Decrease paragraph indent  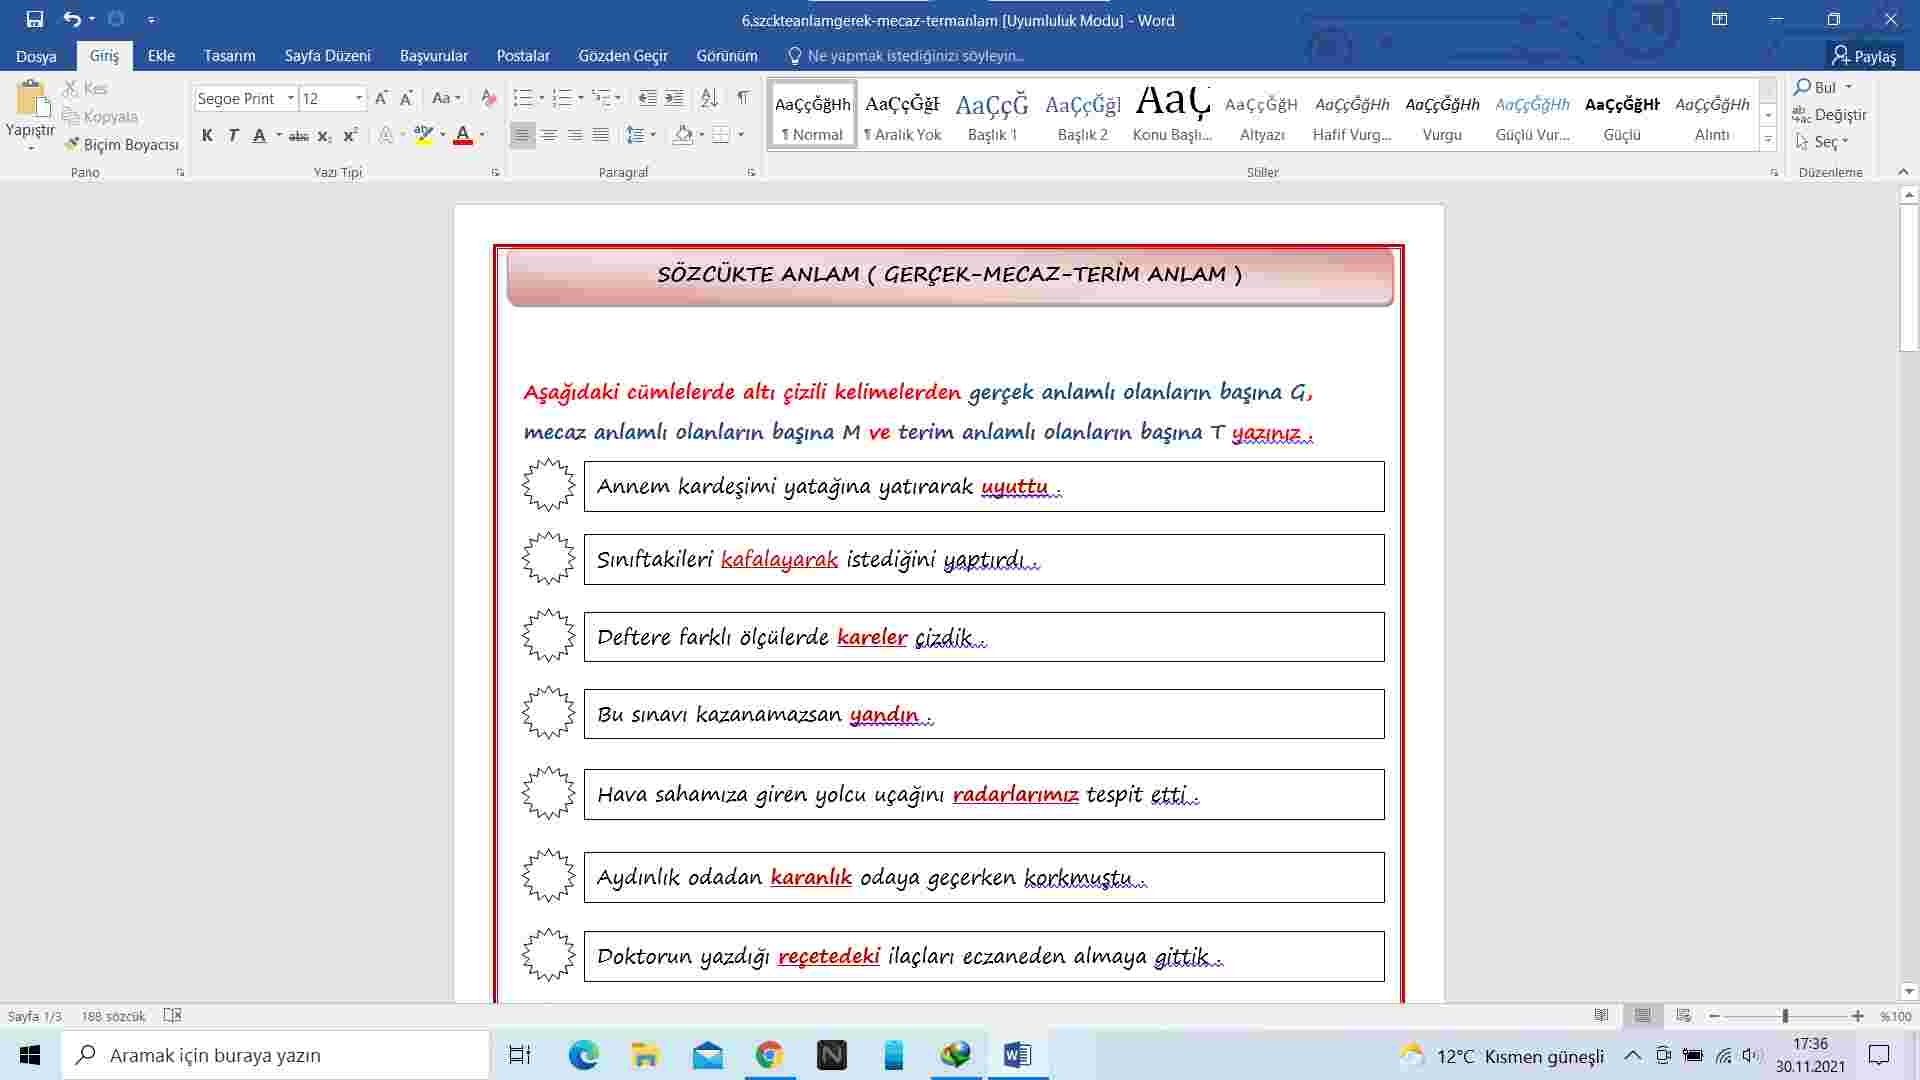(x=648, y=98)
